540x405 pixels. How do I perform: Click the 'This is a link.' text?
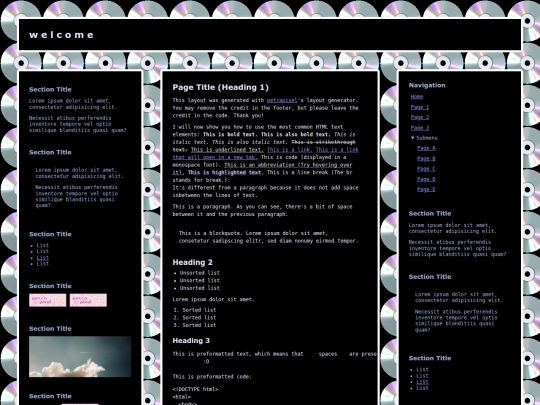pyautogui.click(x=290, y=149)
